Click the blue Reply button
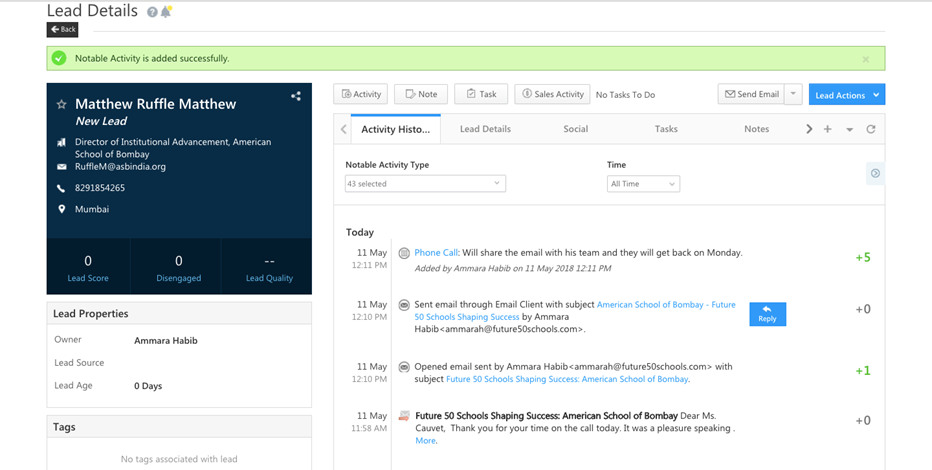This screenshot has height=470, width=932. [767, 314]
